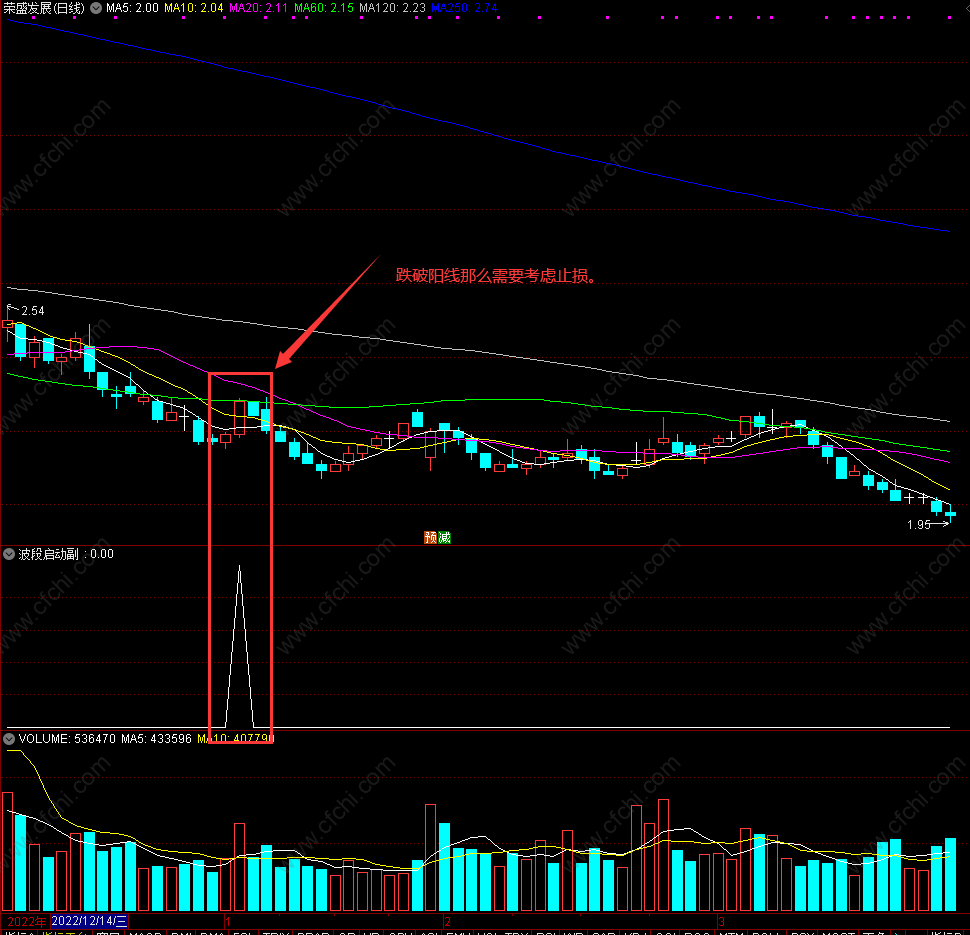Open the VOLUME indicator dropdown arrow

9,739
